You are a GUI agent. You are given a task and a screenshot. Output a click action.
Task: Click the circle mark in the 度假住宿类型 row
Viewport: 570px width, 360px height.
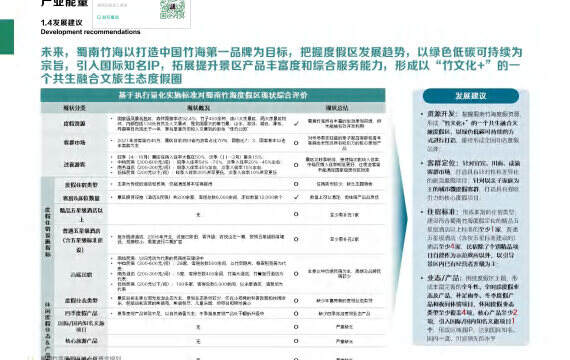(296, 184)
